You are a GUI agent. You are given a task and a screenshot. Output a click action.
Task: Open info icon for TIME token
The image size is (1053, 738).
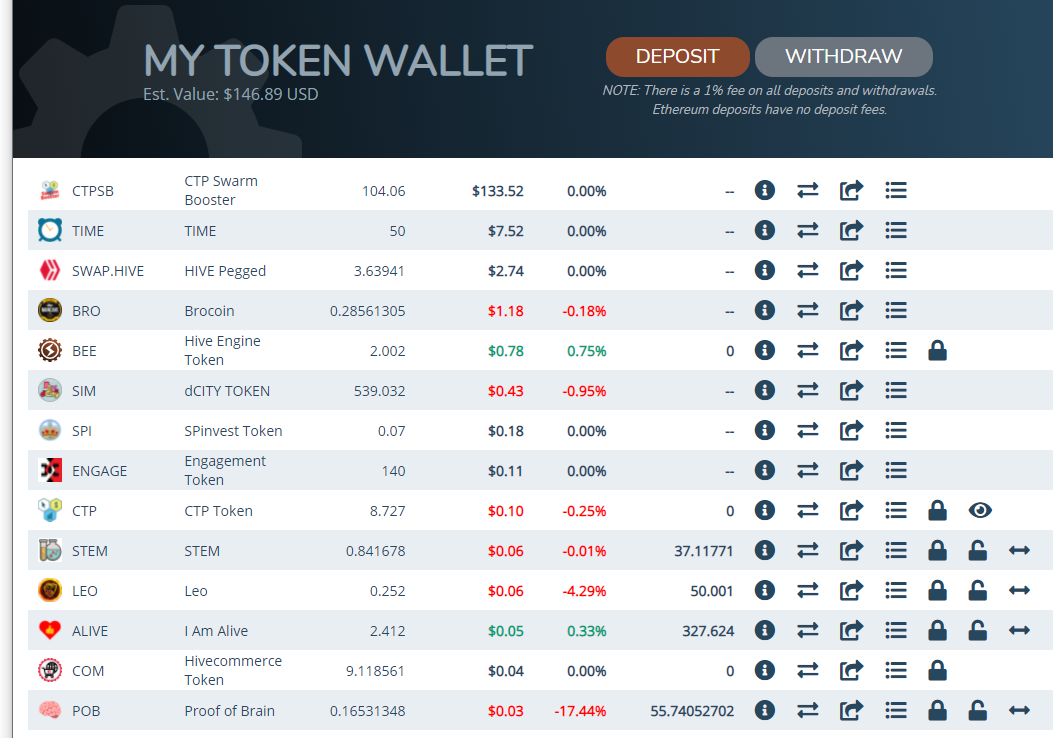764,230
